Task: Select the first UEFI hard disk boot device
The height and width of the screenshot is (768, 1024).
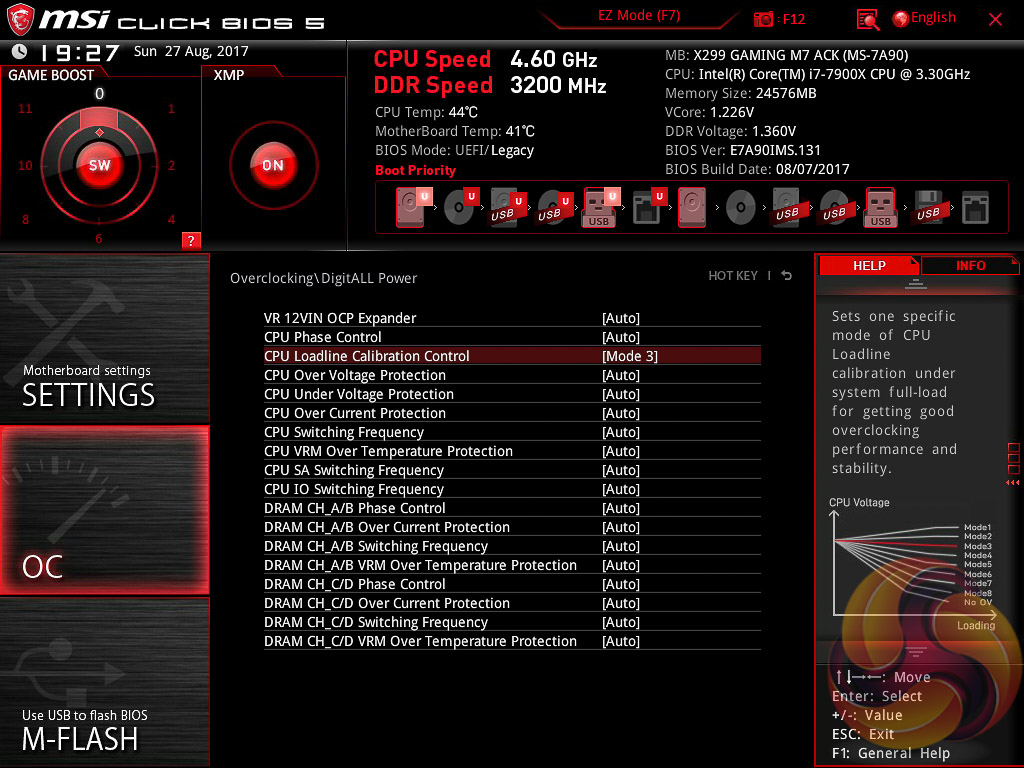Action: 412,206
